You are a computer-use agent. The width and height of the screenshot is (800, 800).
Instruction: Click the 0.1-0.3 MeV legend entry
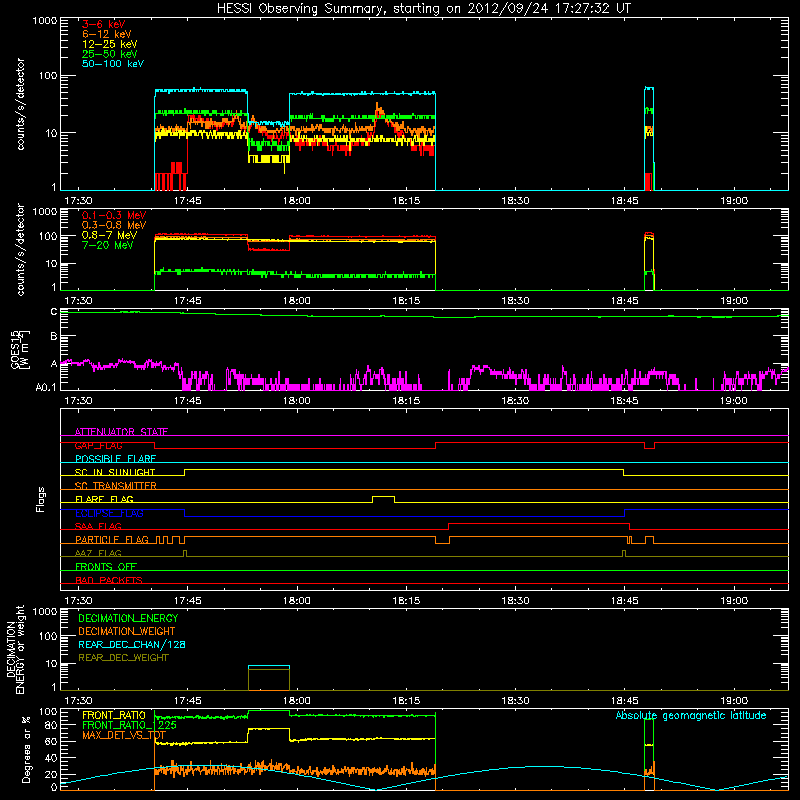114,215
